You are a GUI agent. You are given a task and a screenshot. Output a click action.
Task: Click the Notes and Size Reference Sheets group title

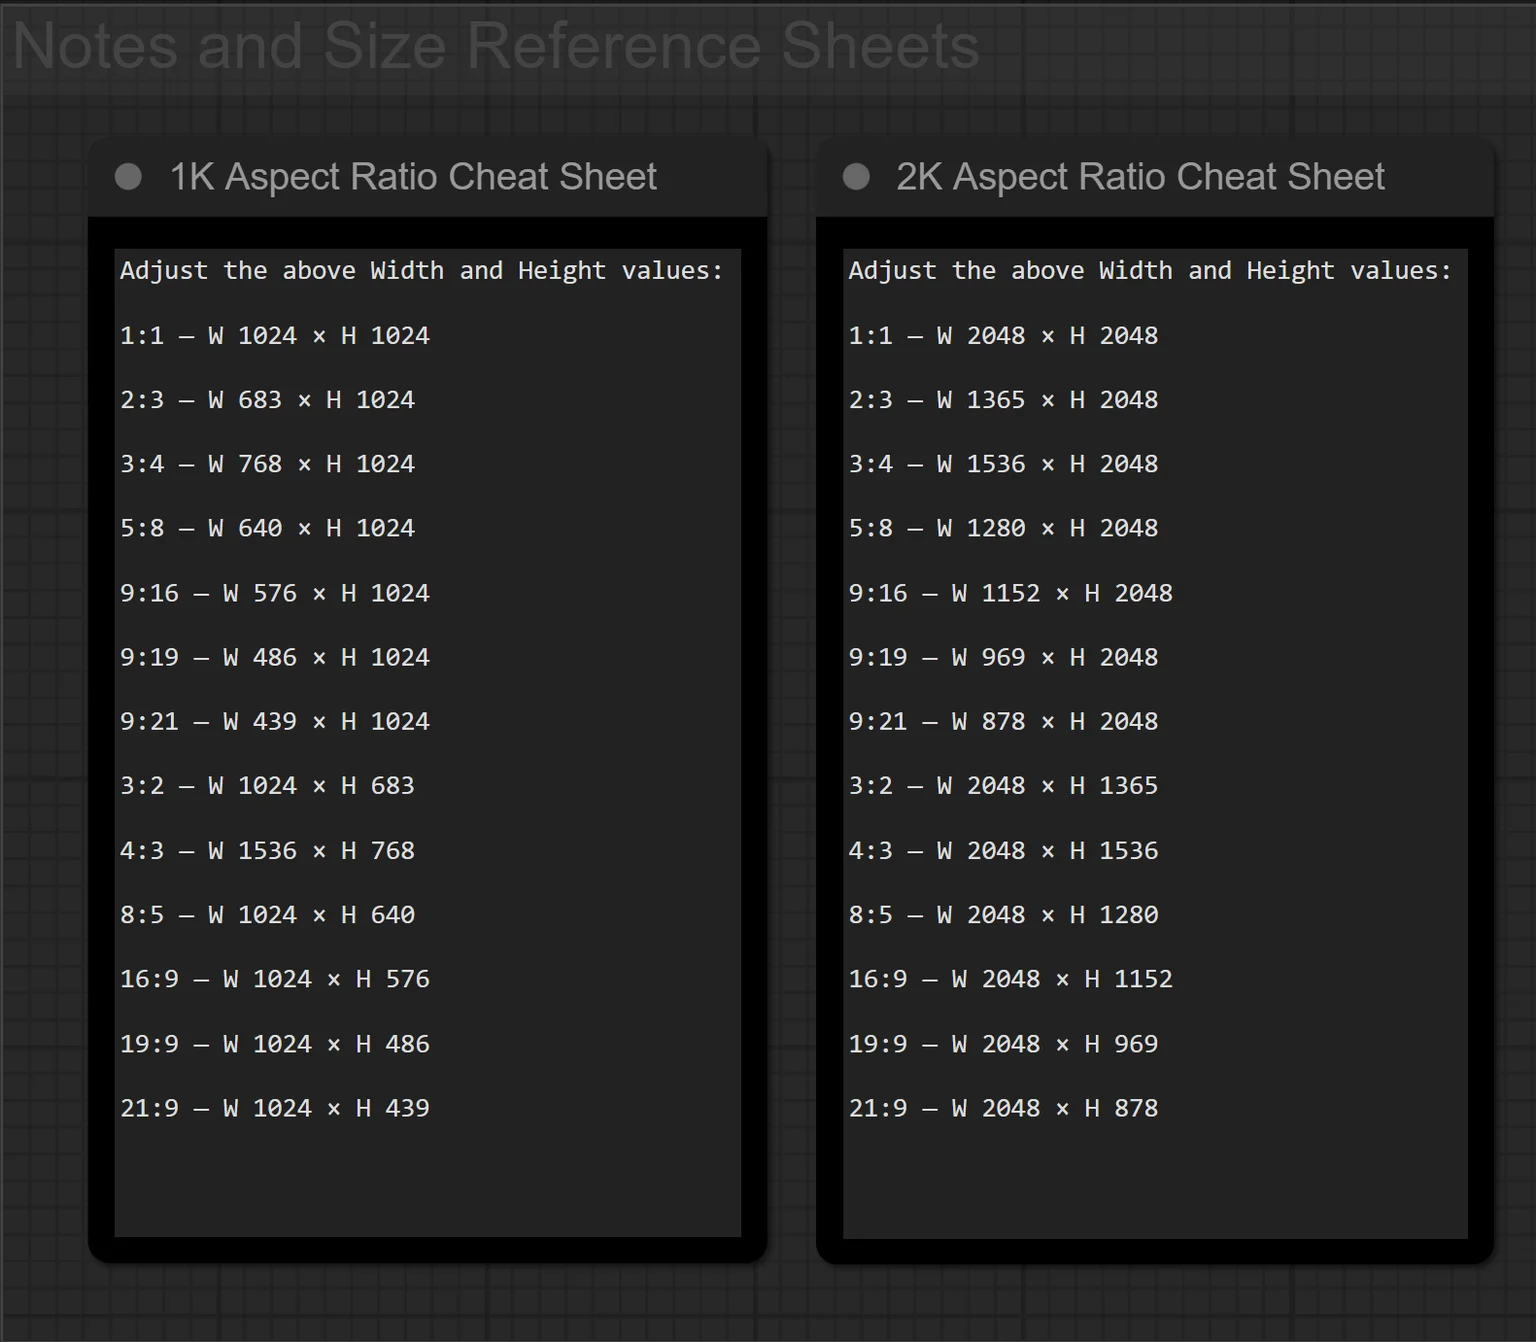(x=496, y=46)
